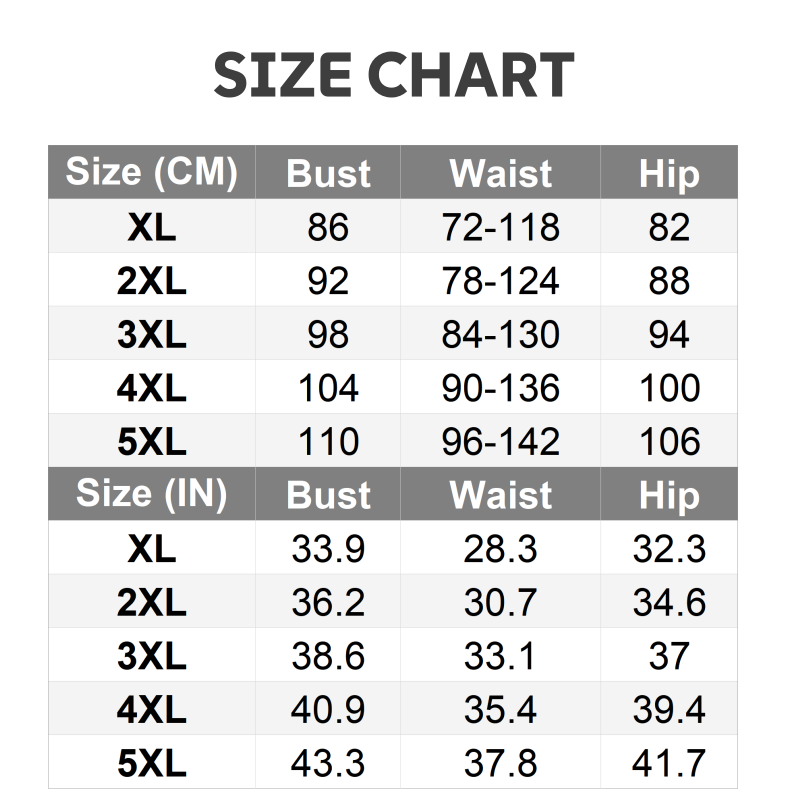Click the 4XL bust inches value 40.9
This screenshot has height=800, width=800.
click(328, 710)
